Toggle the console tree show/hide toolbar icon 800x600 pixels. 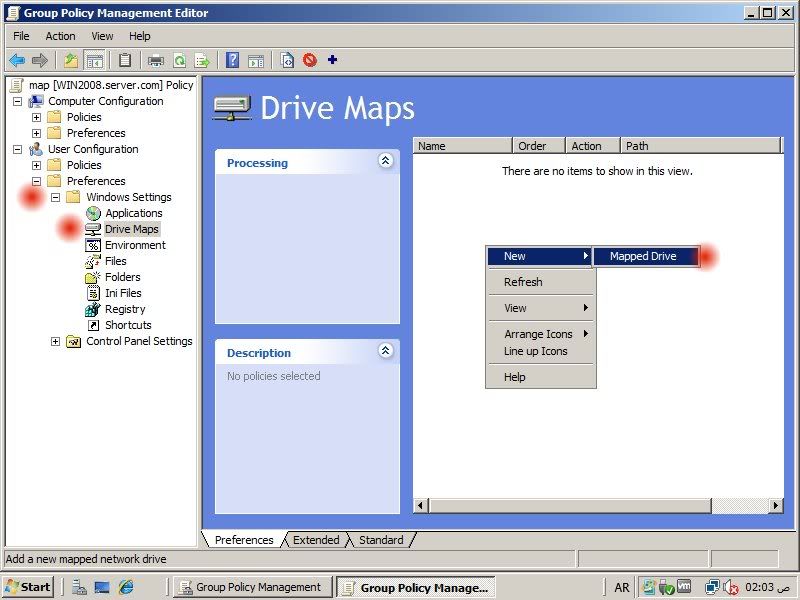click(x=94, y=60)
